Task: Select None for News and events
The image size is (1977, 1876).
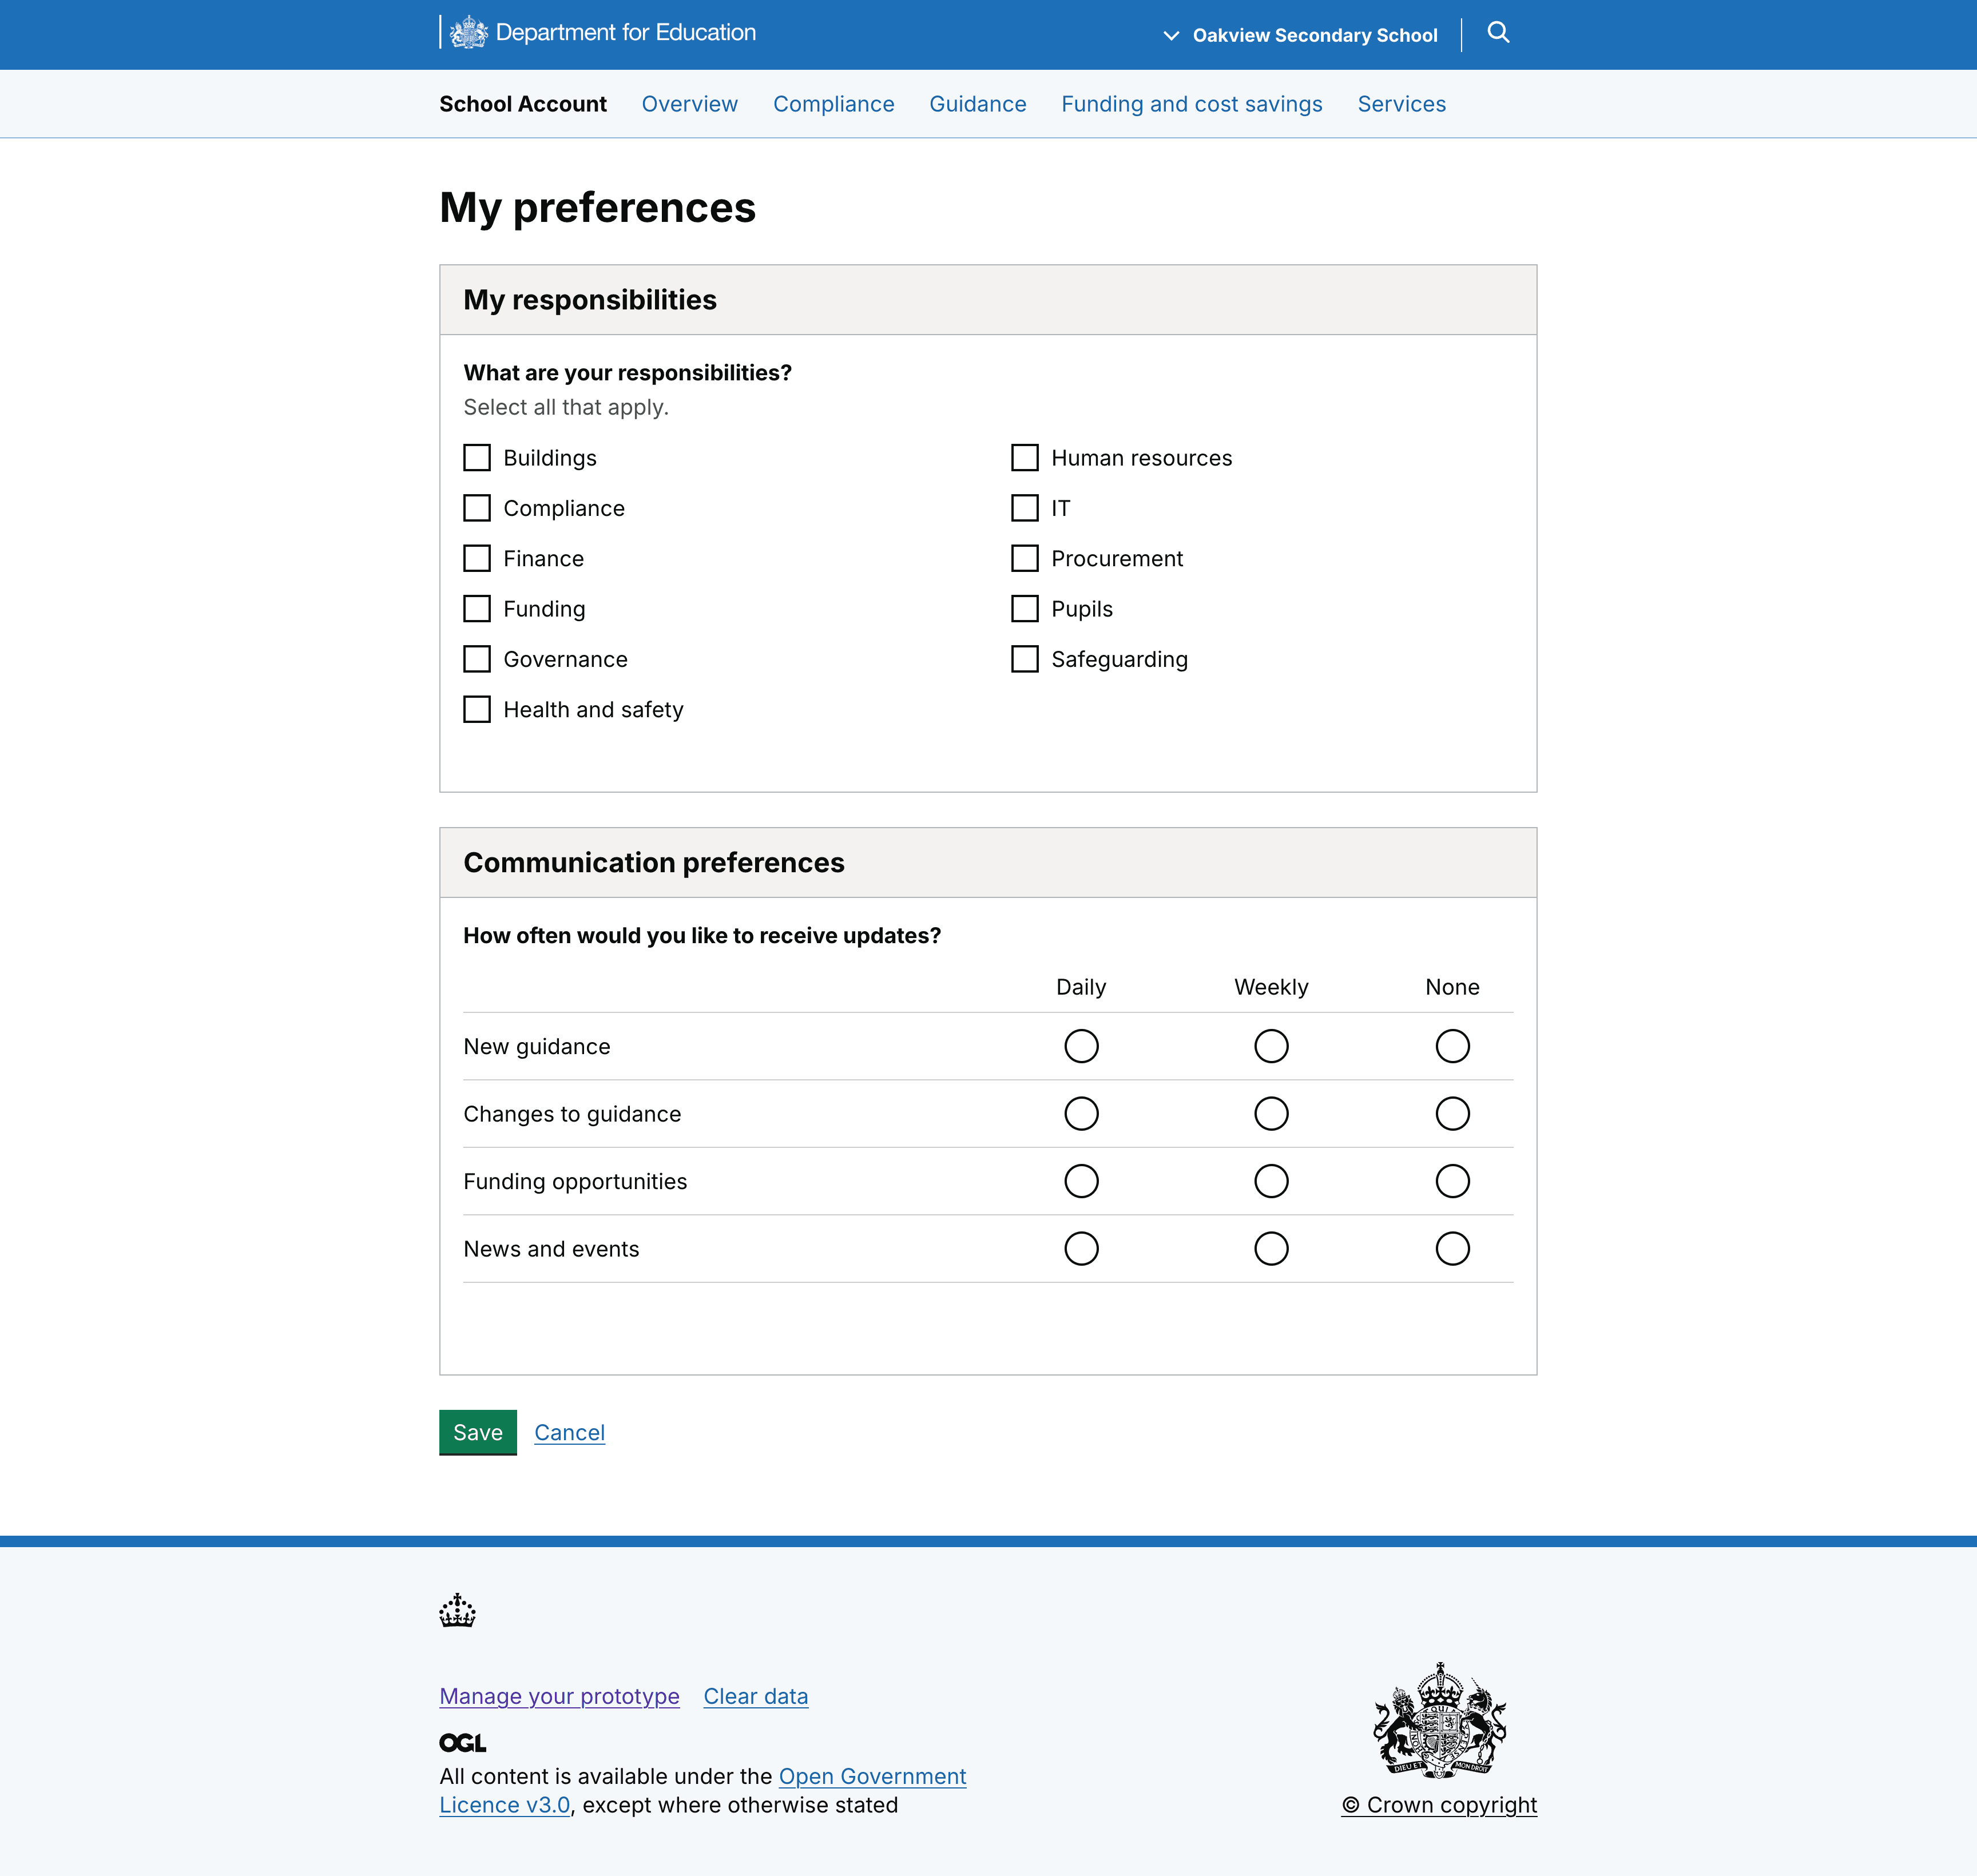Action: coord(1452,1248)
